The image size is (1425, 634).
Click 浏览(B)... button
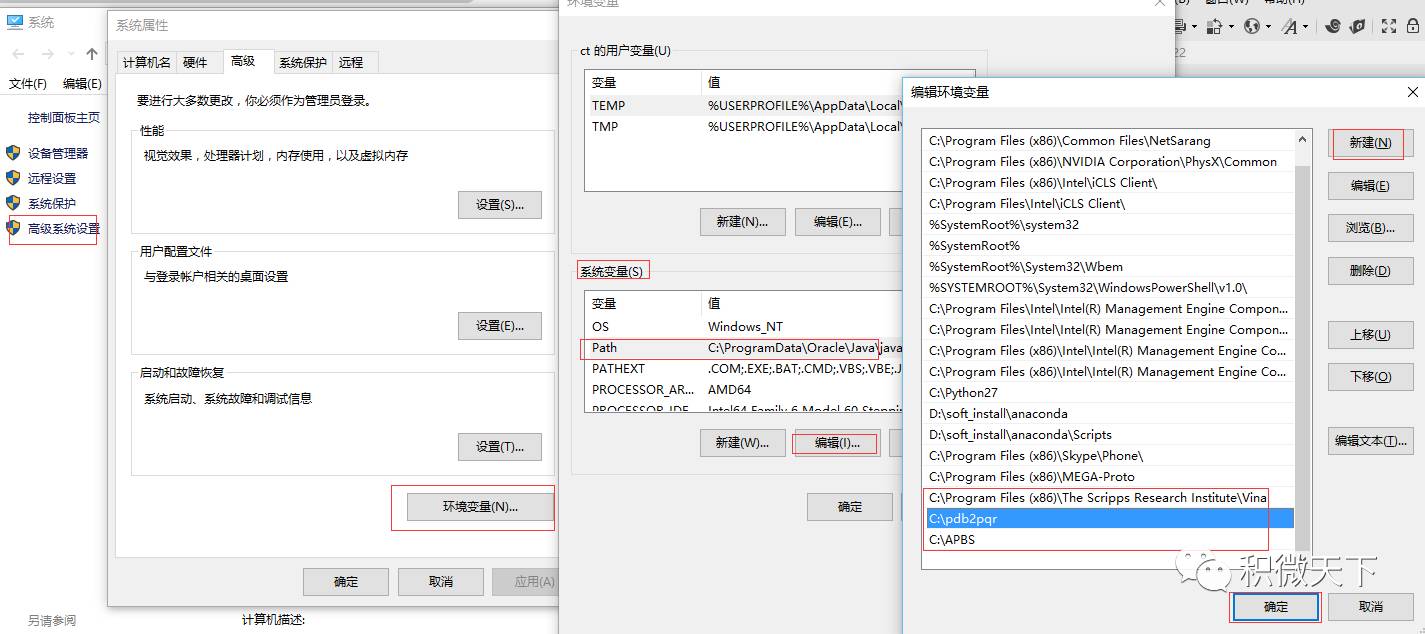[x=1370, y=228]
